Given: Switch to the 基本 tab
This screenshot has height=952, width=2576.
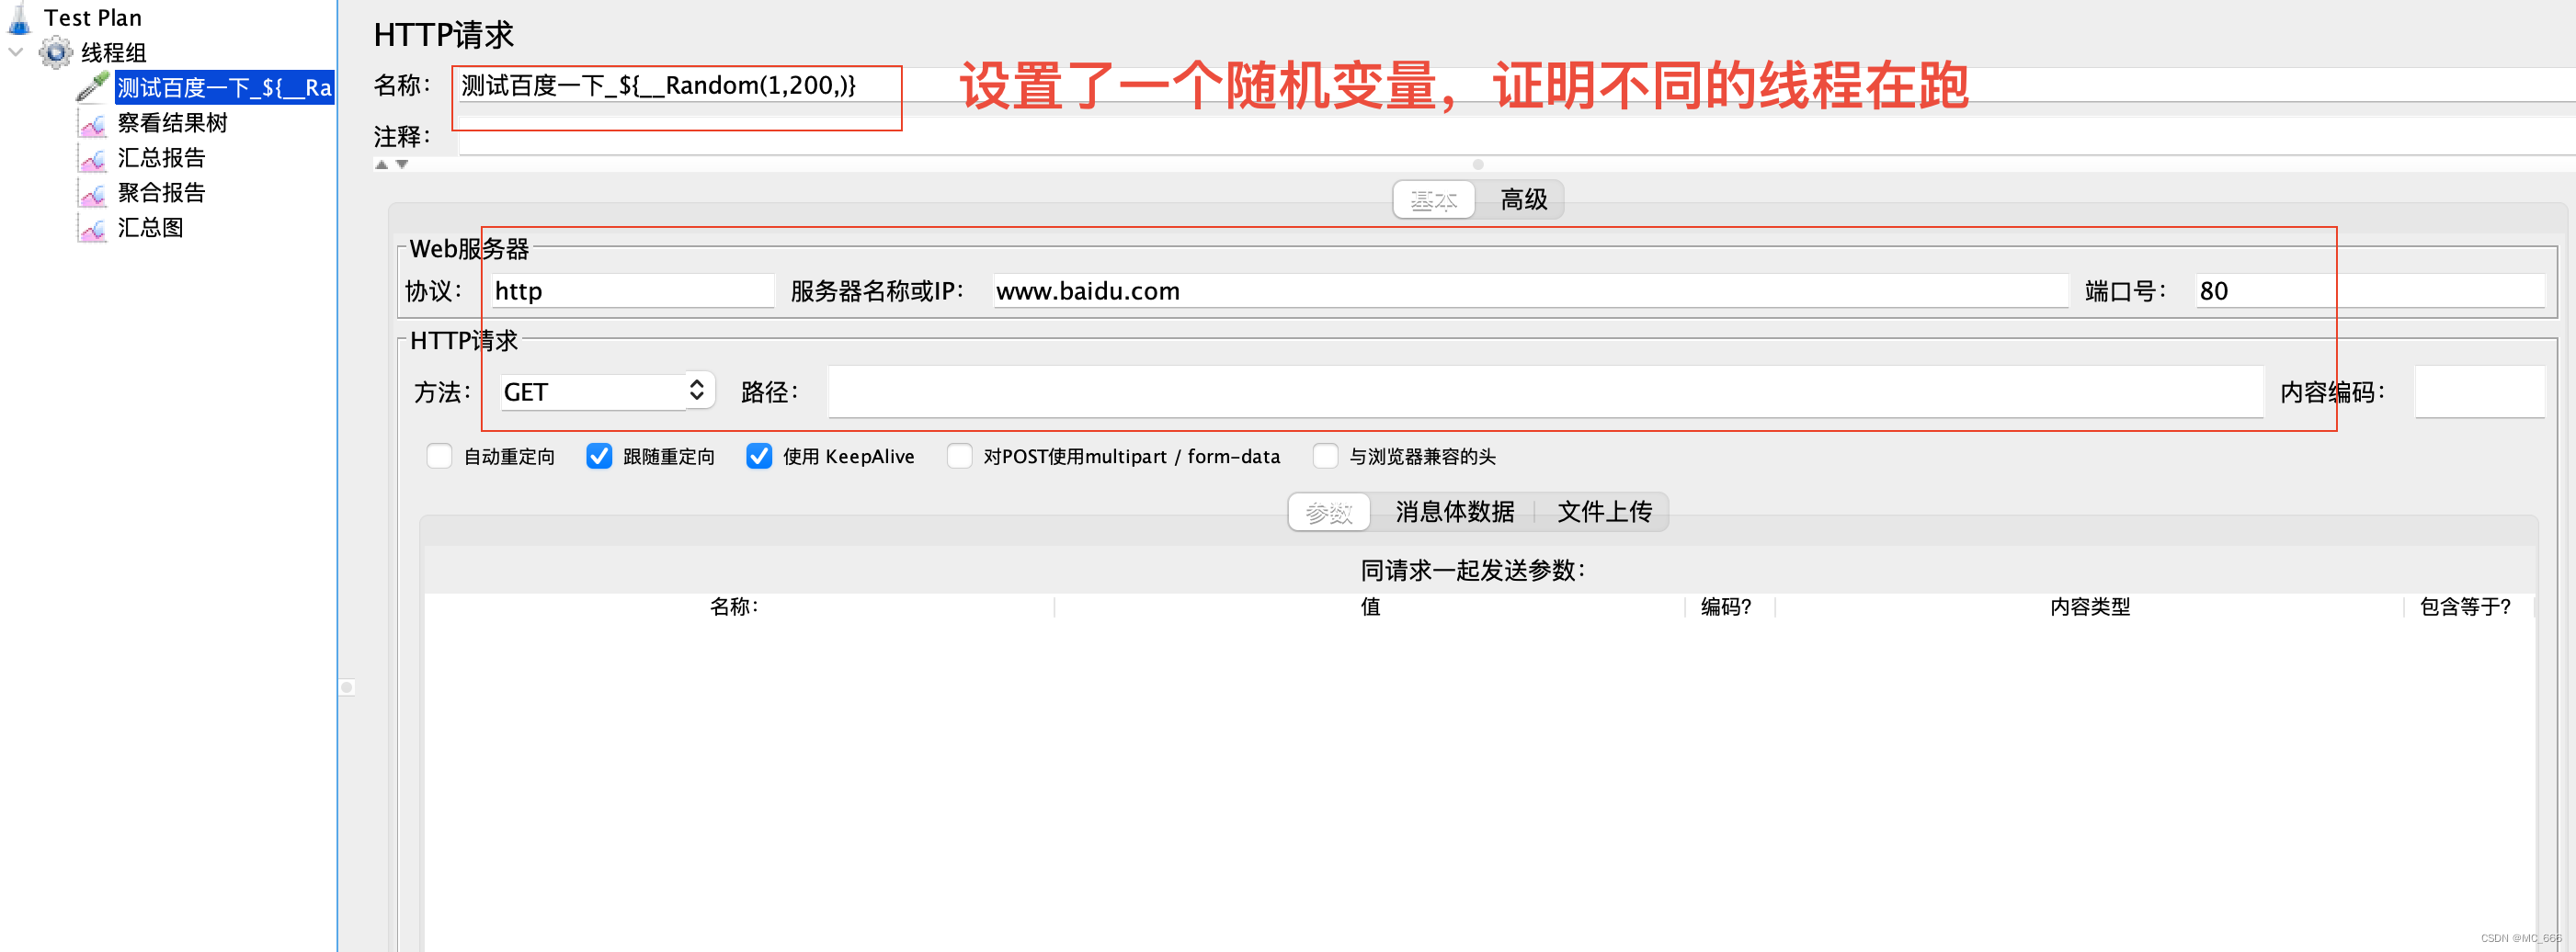Looking at the screenshot, I should pyautogui.click(x=1434, y=200).
